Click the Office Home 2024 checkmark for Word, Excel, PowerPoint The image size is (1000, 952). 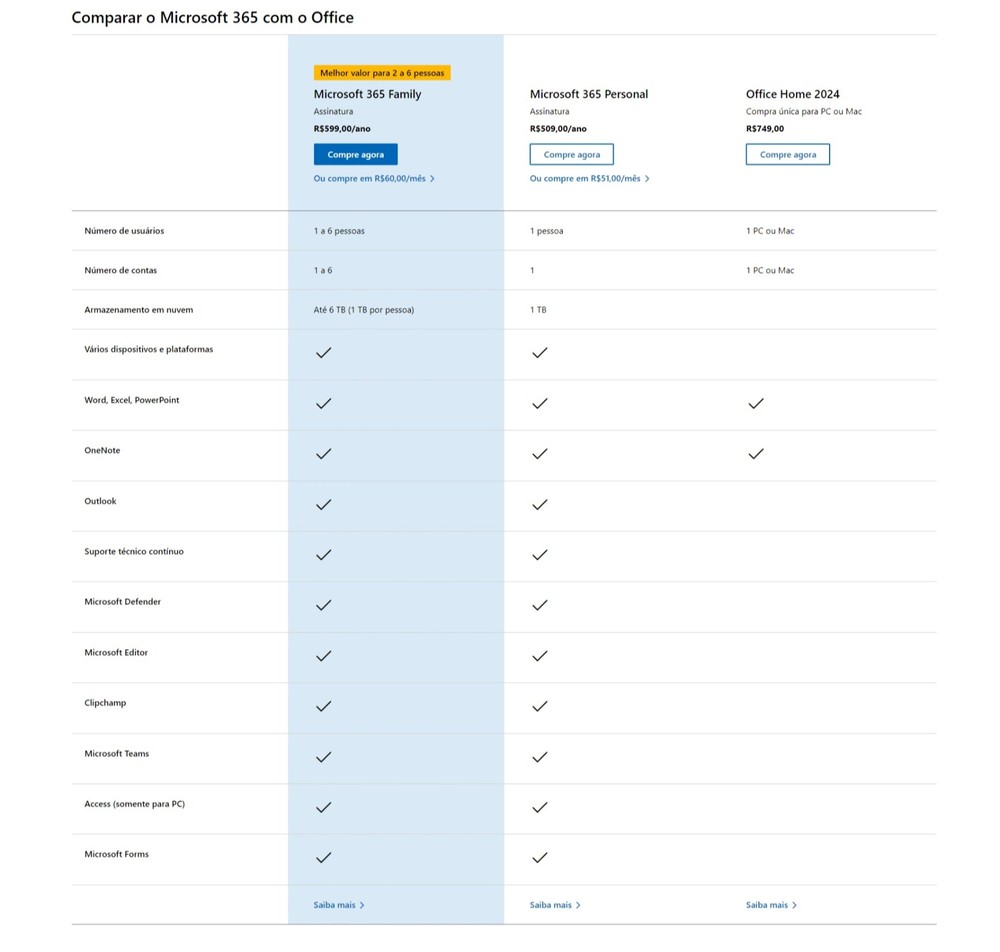(756, 404)
